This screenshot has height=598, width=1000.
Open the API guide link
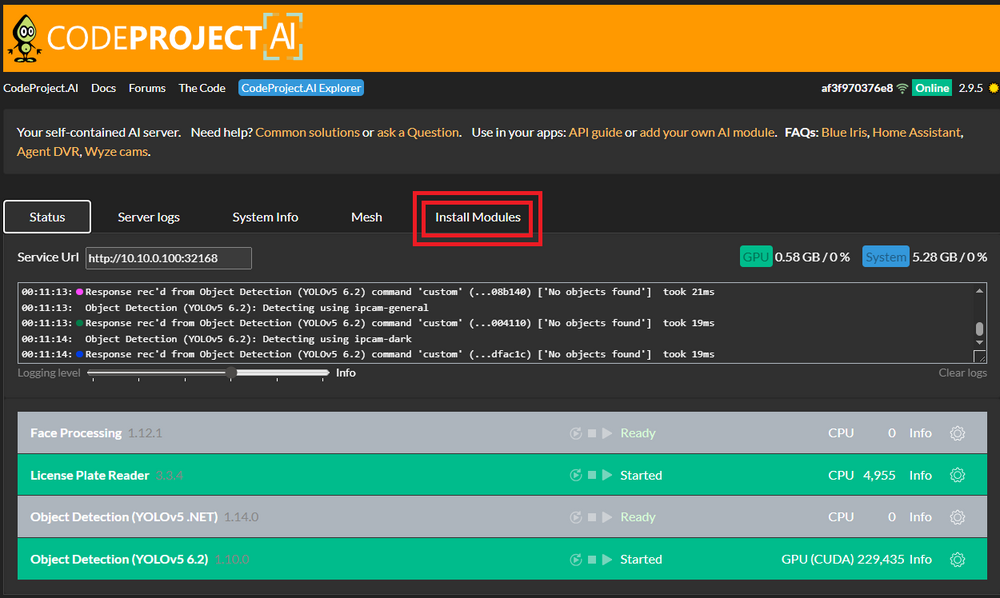pyautogui.click(x=595, y=133)
